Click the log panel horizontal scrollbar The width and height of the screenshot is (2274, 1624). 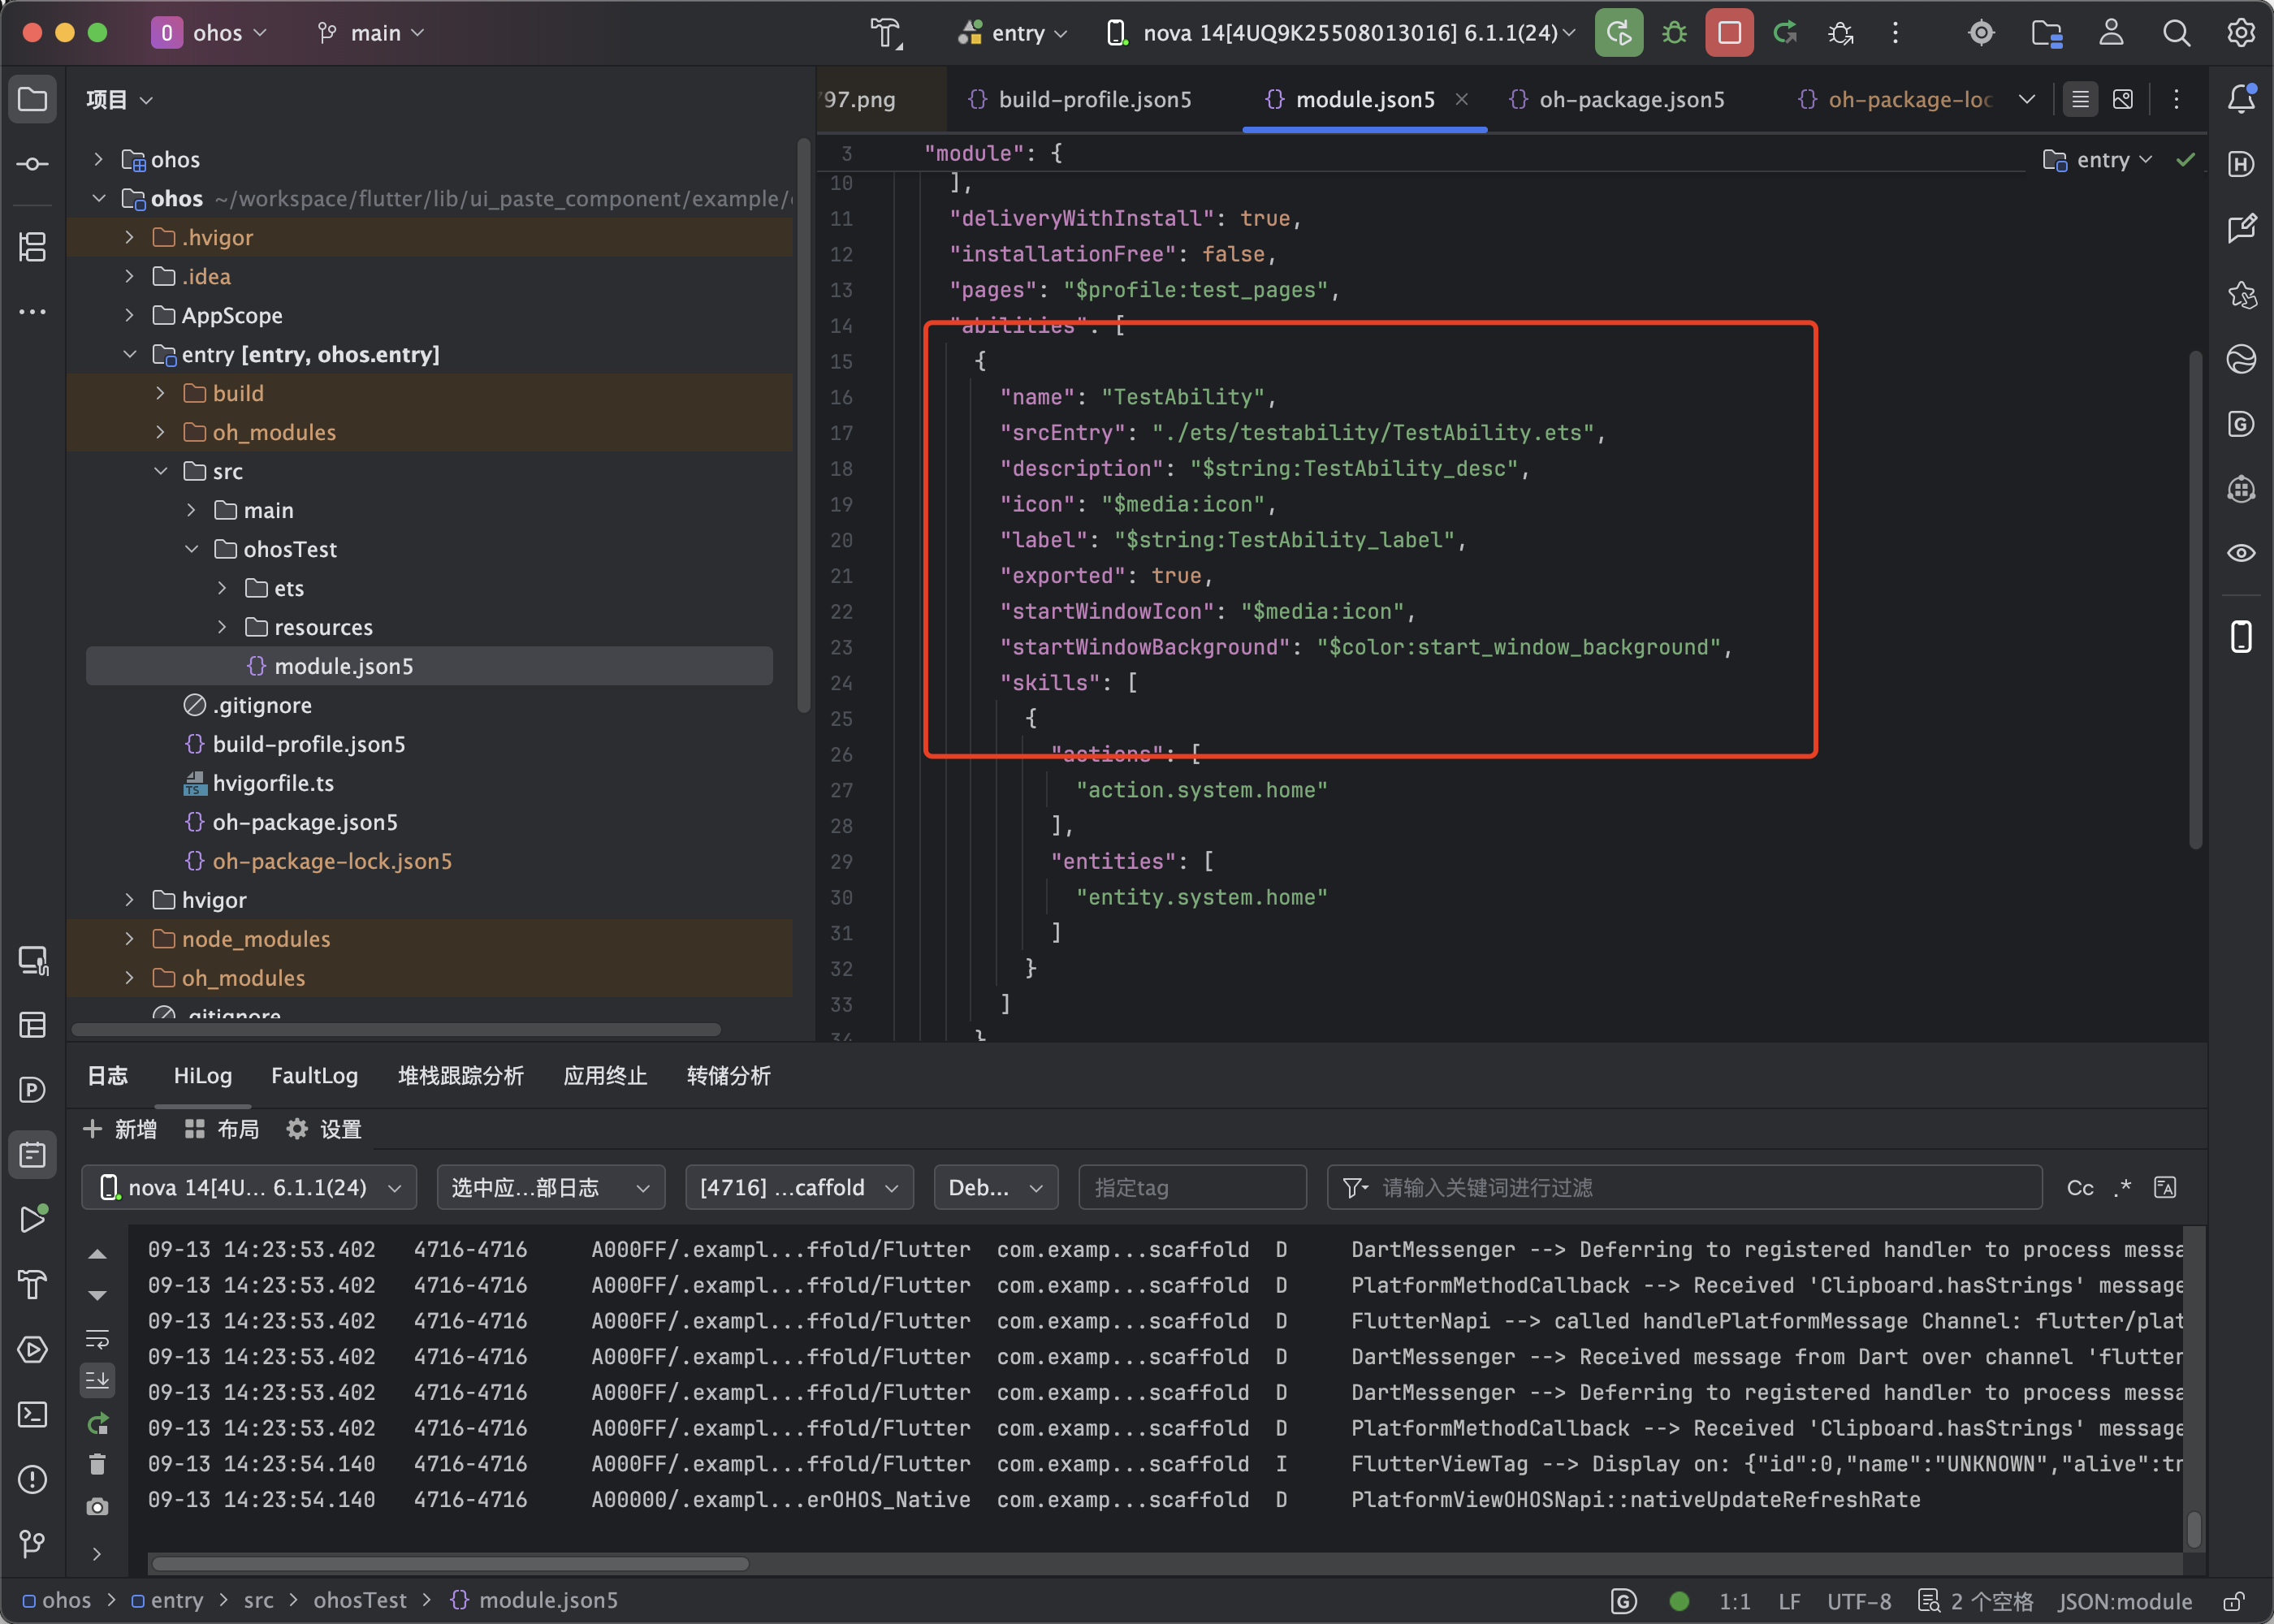(x=450, y=1564)
